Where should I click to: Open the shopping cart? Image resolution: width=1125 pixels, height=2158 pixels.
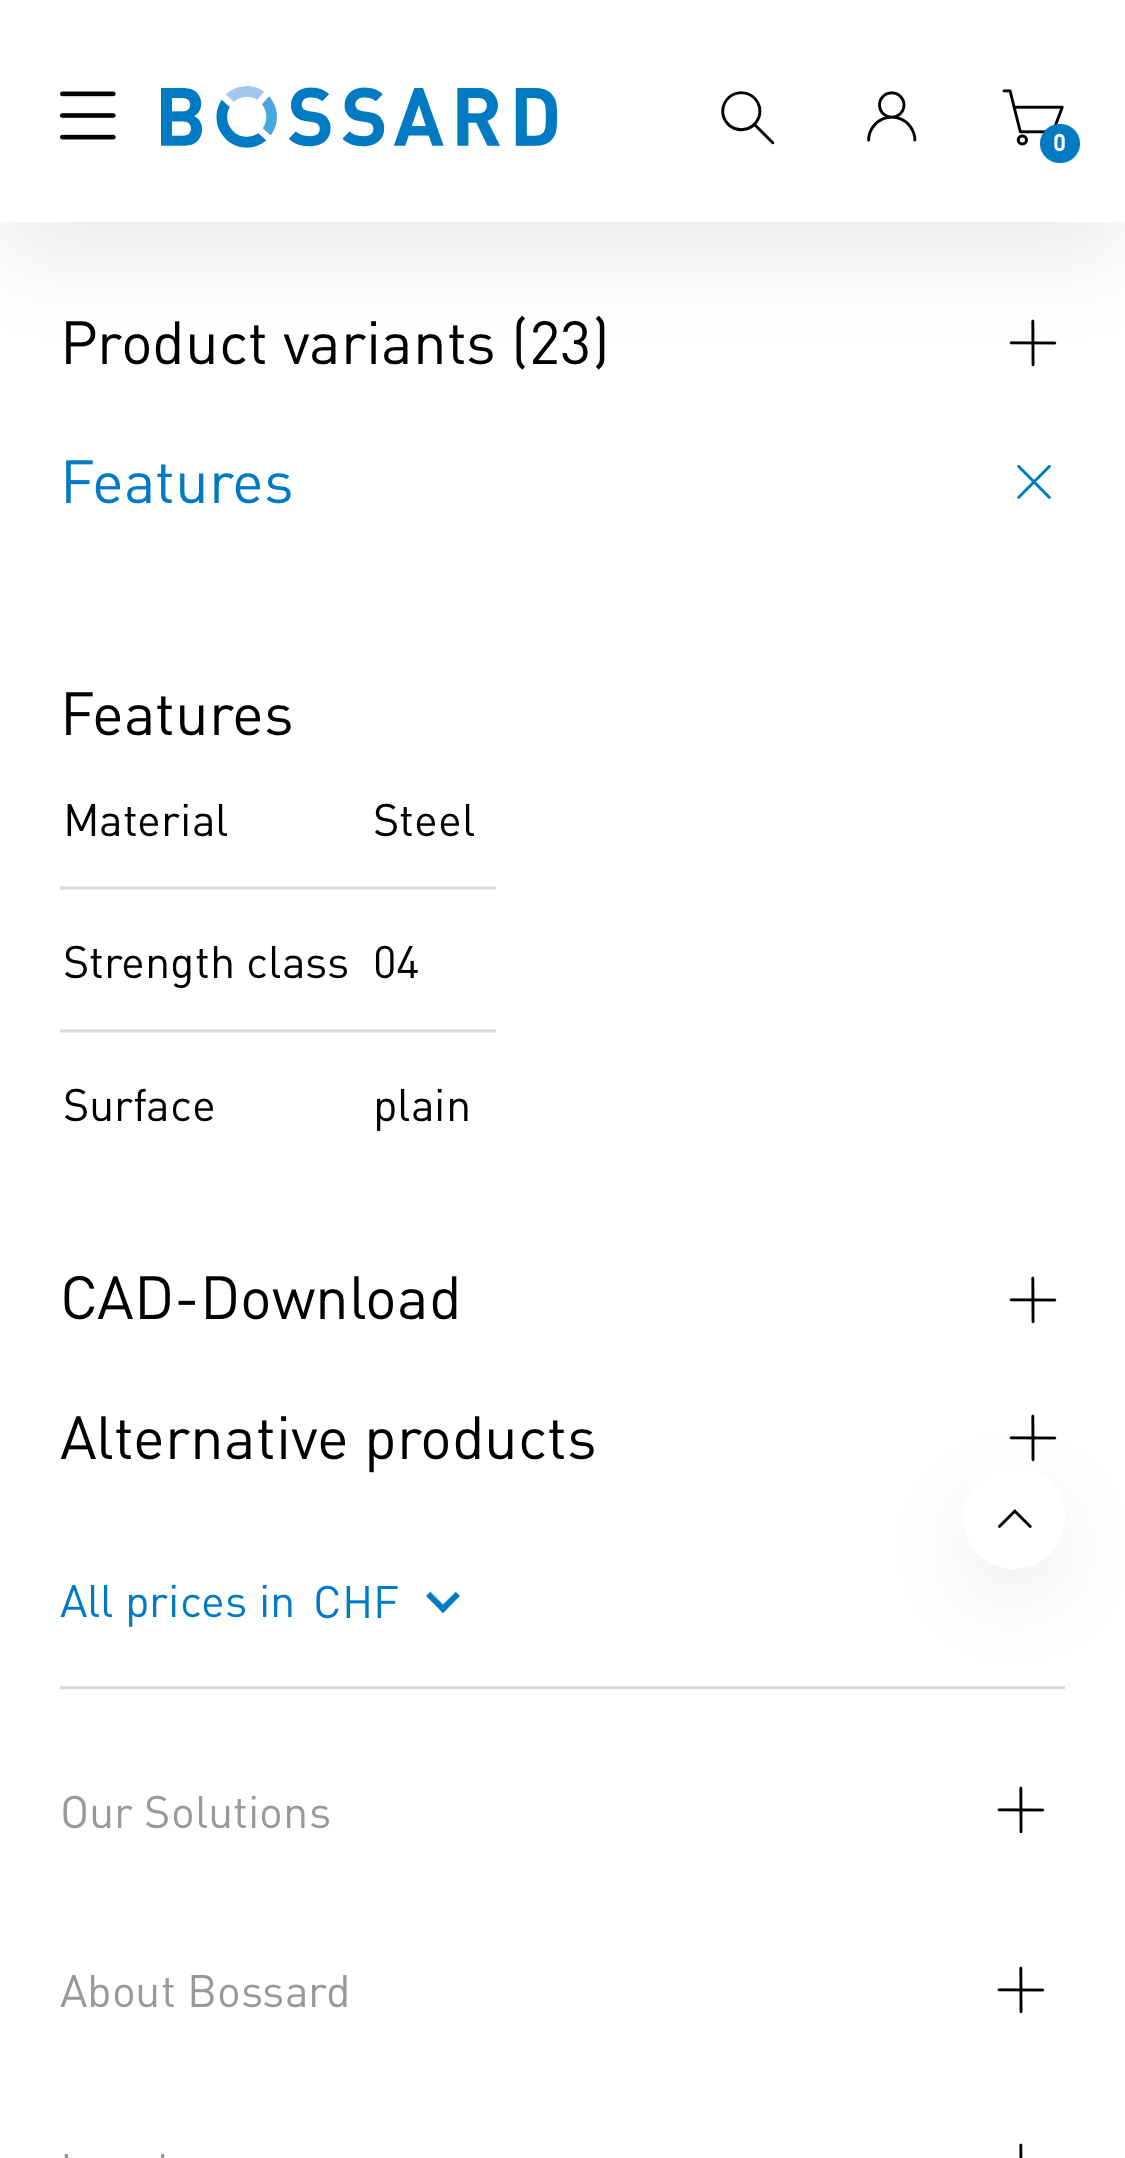(x=1033, y=113)
